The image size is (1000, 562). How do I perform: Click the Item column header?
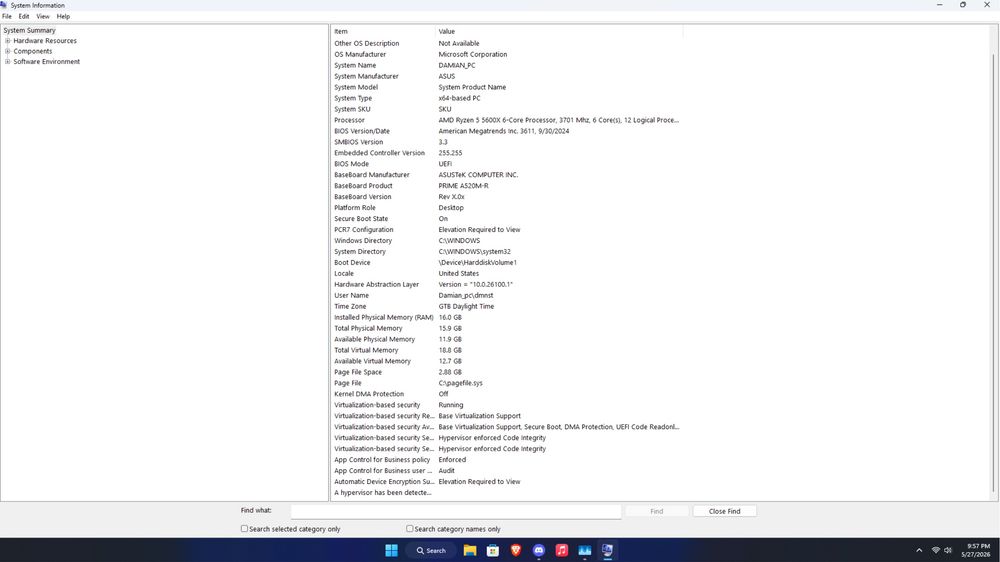click(x=383, y=31)
